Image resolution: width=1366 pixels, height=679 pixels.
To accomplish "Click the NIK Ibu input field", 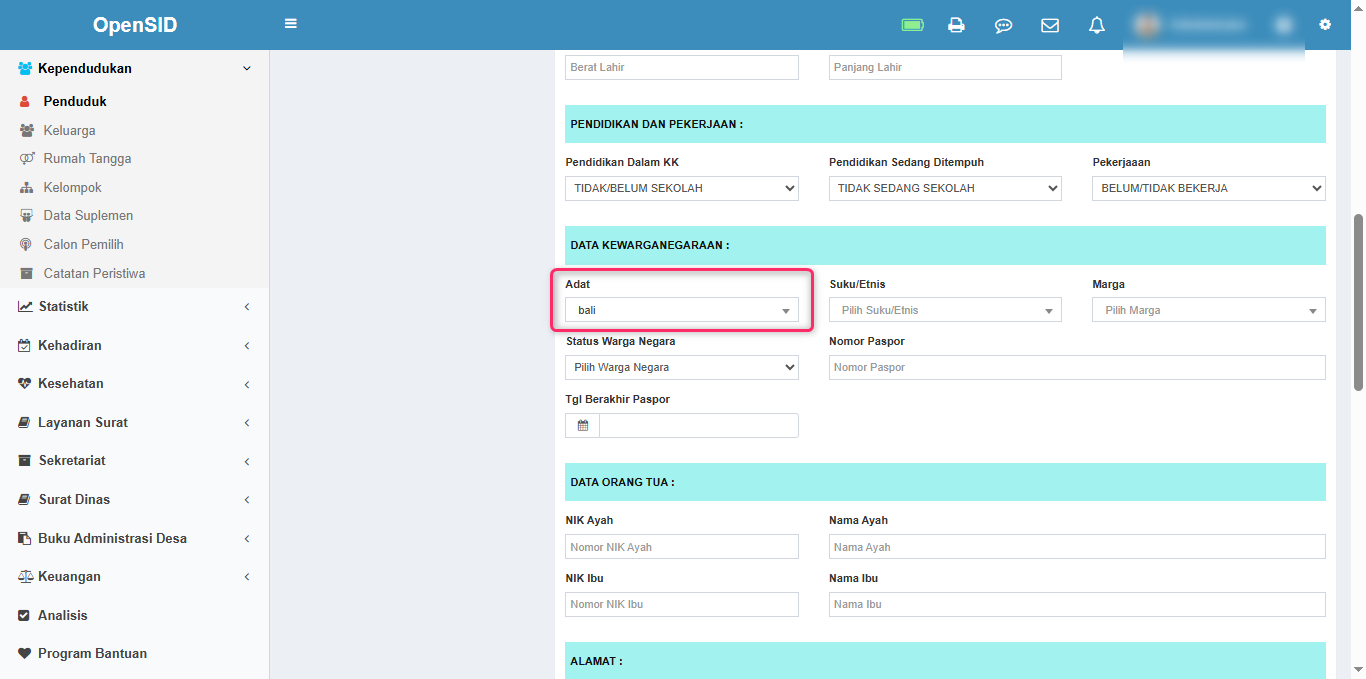I will [682, 605].
